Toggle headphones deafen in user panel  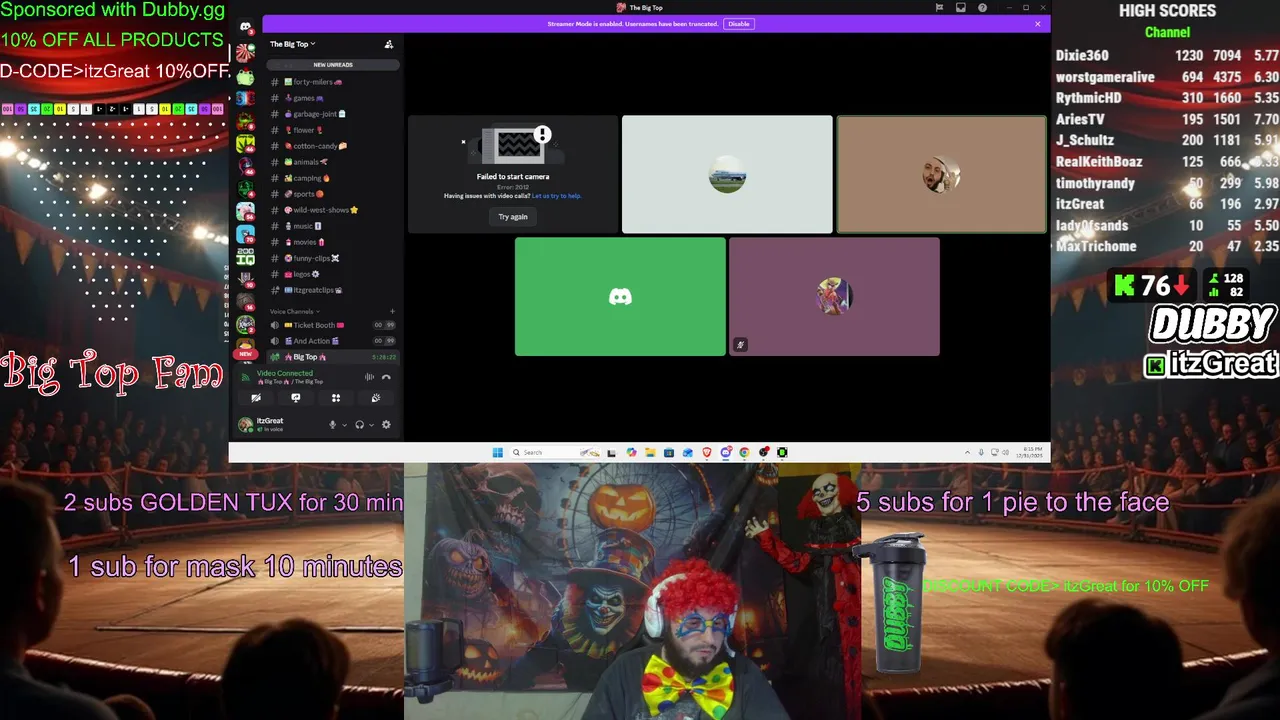pyautogui.click(x=359, y=425)
